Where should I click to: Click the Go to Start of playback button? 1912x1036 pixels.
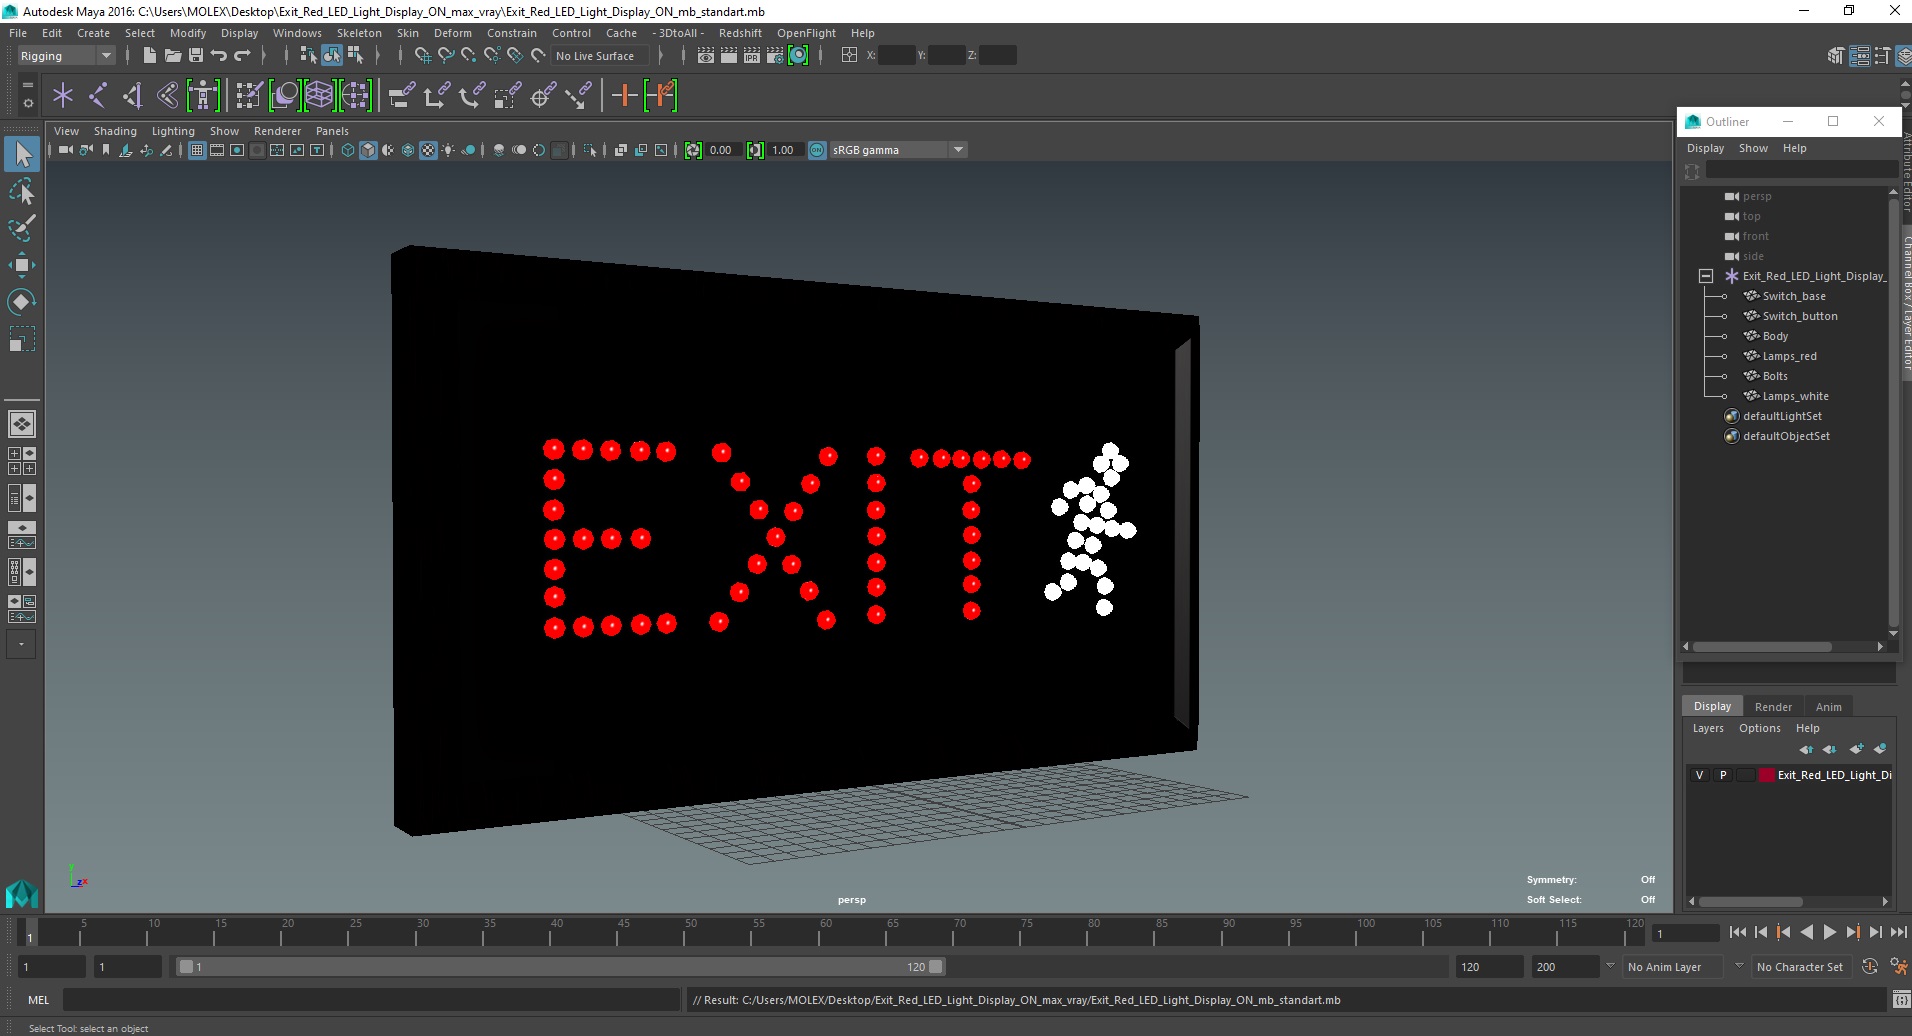1737,932
